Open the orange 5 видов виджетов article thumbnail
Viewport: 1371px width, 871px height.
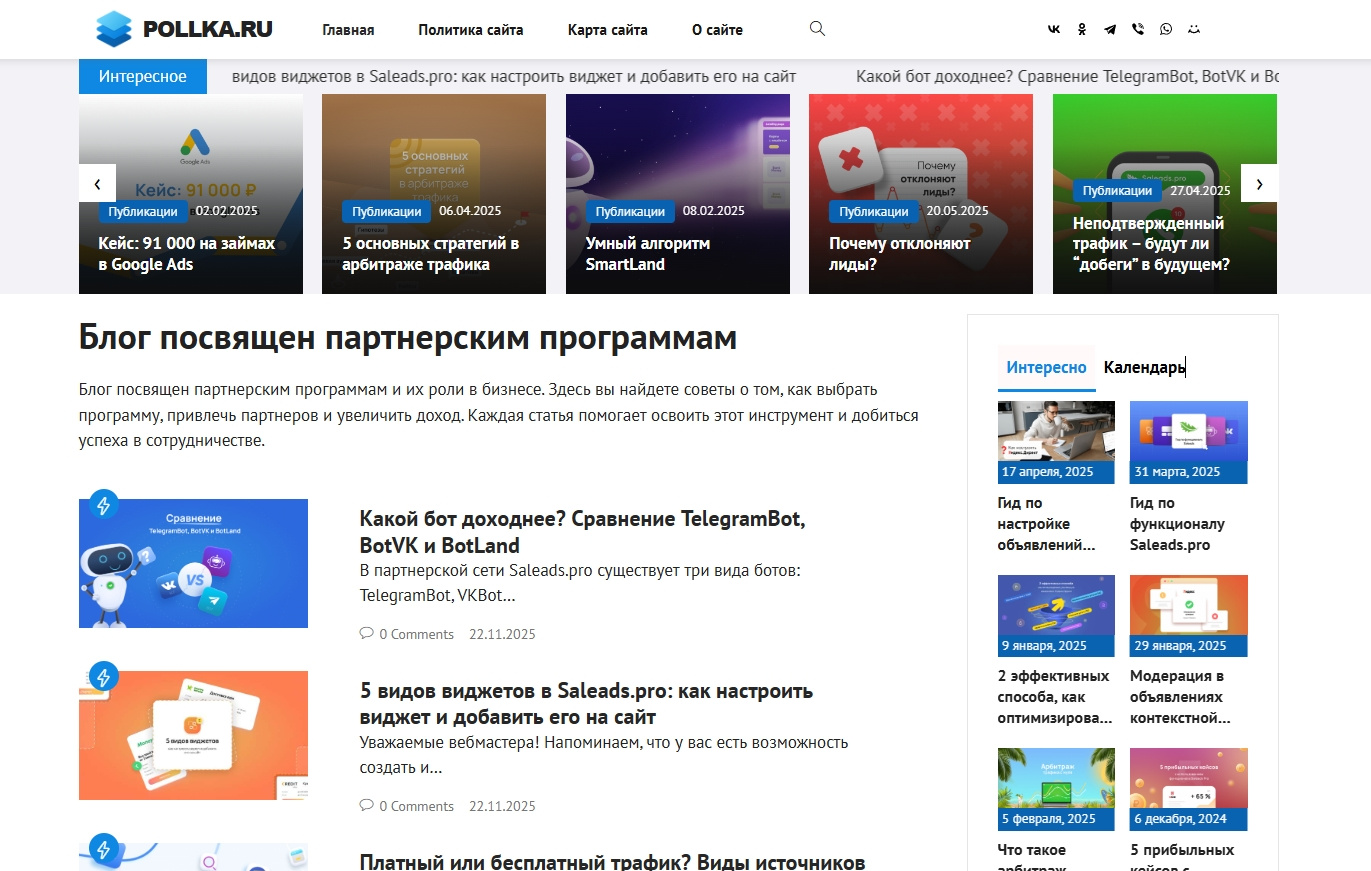pyautogui.click(x=193, y=735)
